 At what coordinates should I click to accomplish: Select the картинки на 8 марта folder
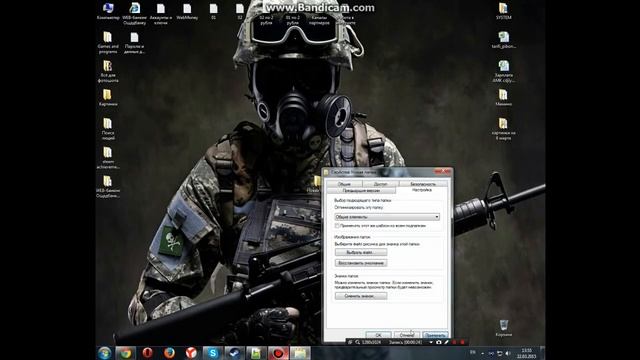(504, 129)
